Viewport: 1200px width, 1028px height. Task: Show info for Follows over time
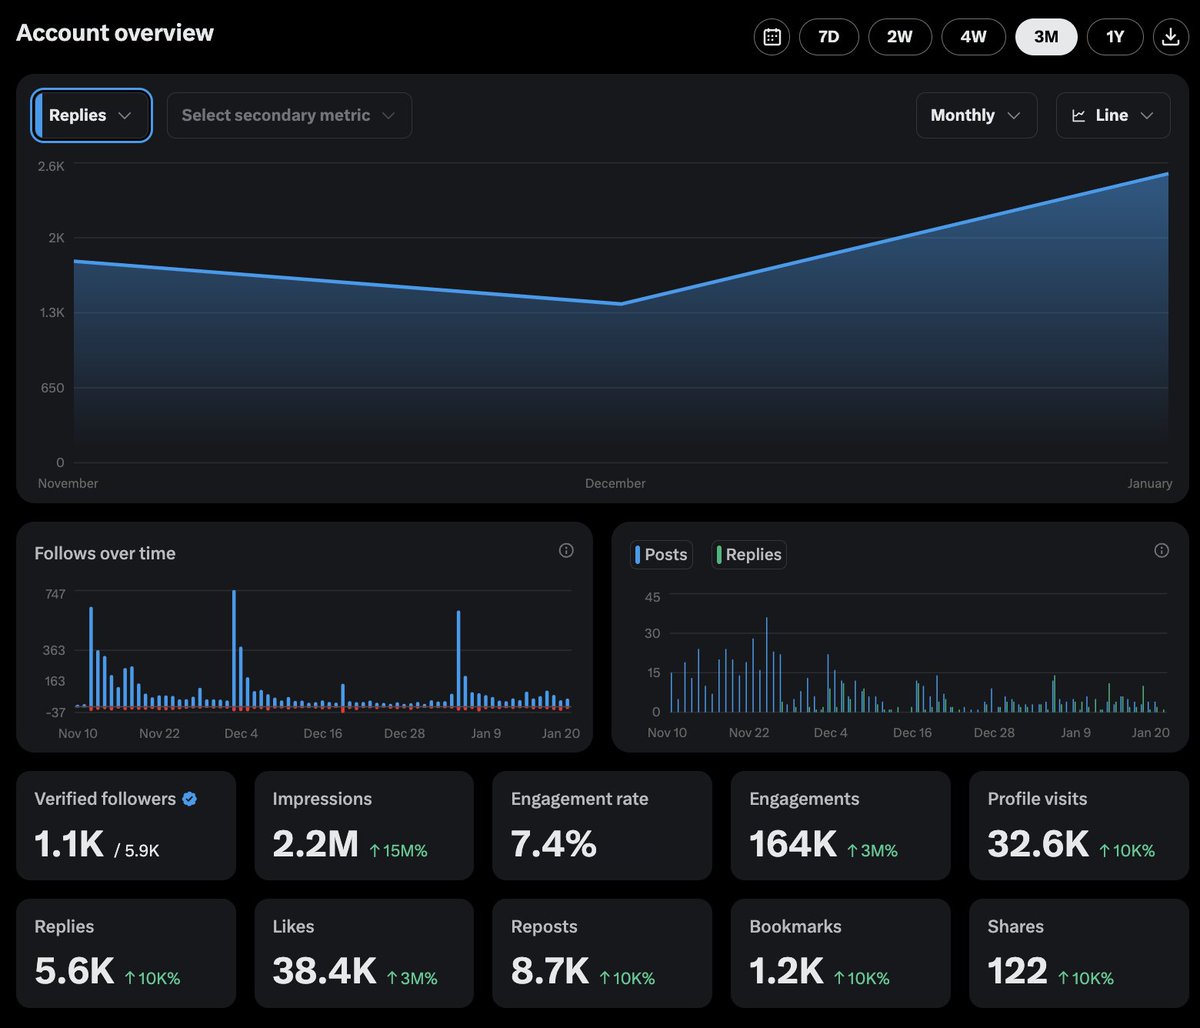566,550
